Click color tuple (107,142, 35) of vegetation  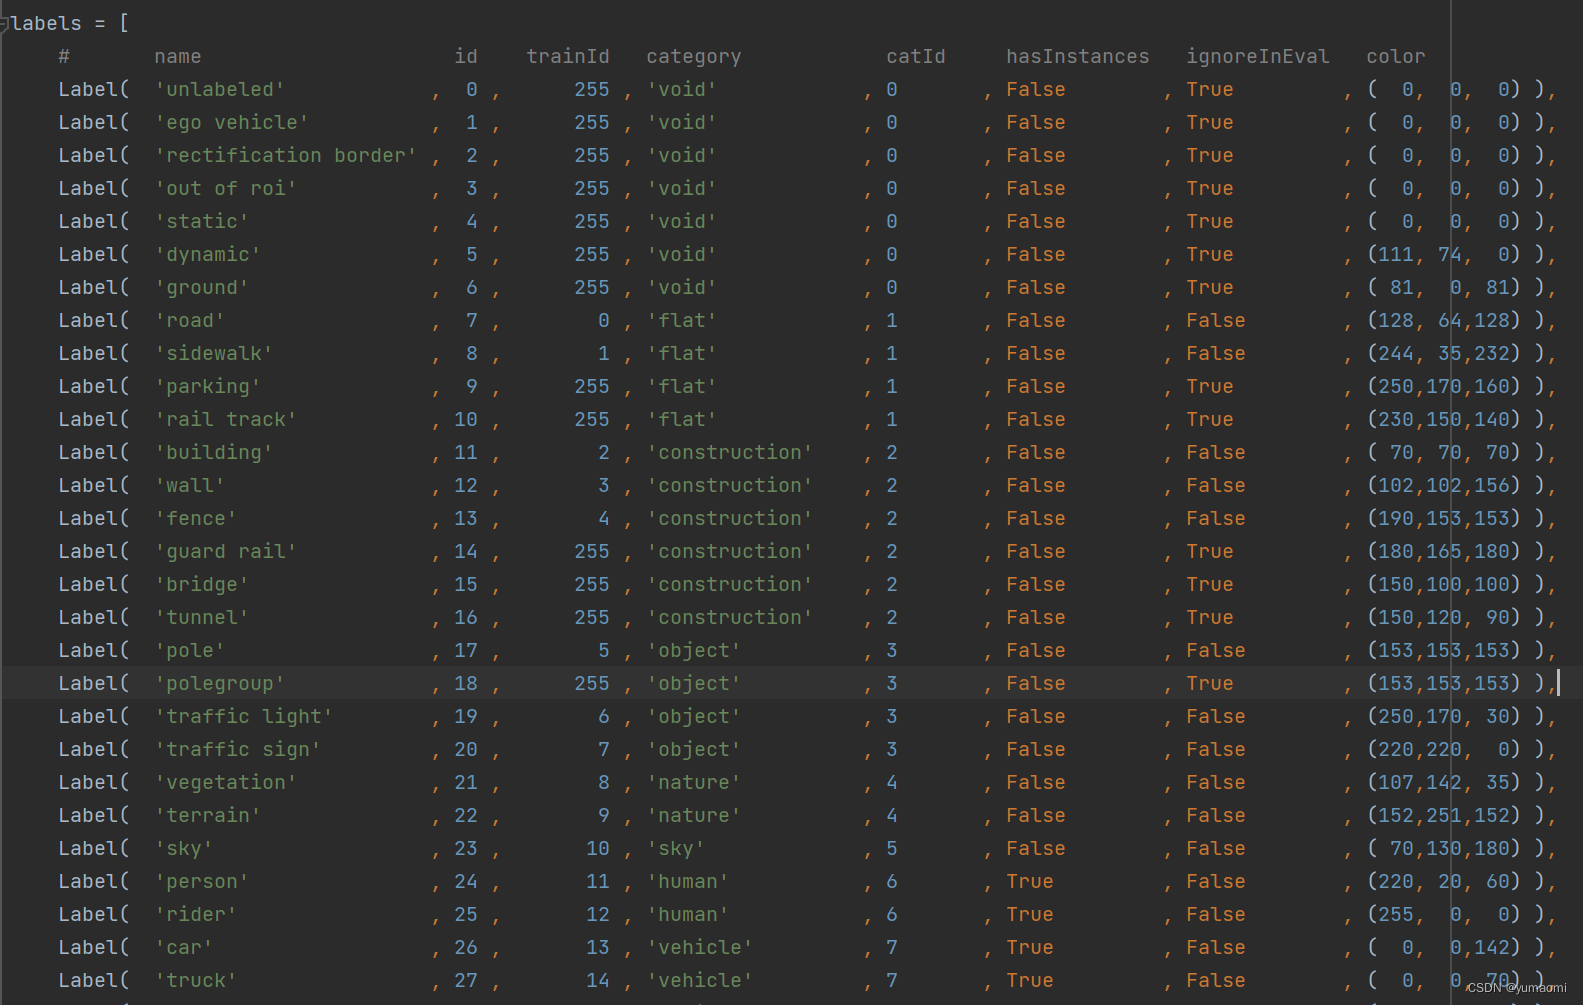click(x=1444, y=783)
